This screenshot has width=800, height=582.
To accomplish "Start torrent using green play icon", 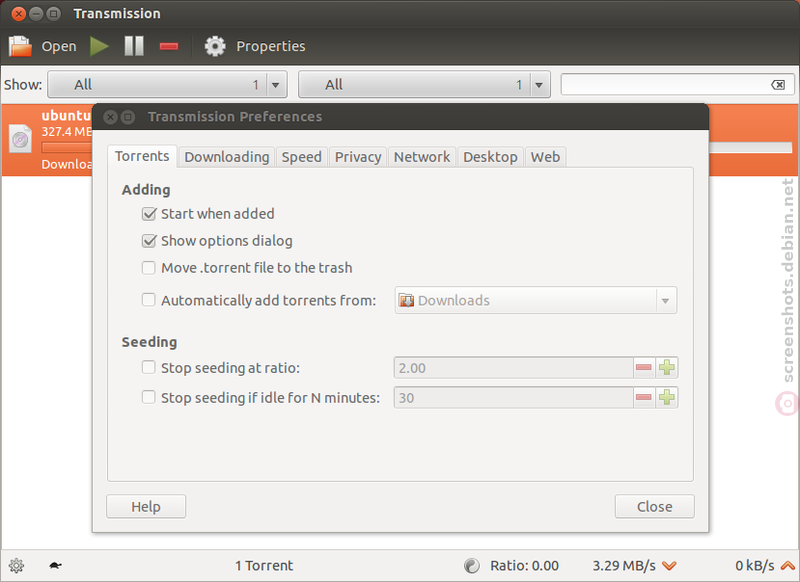I will (x=99, y=46).
